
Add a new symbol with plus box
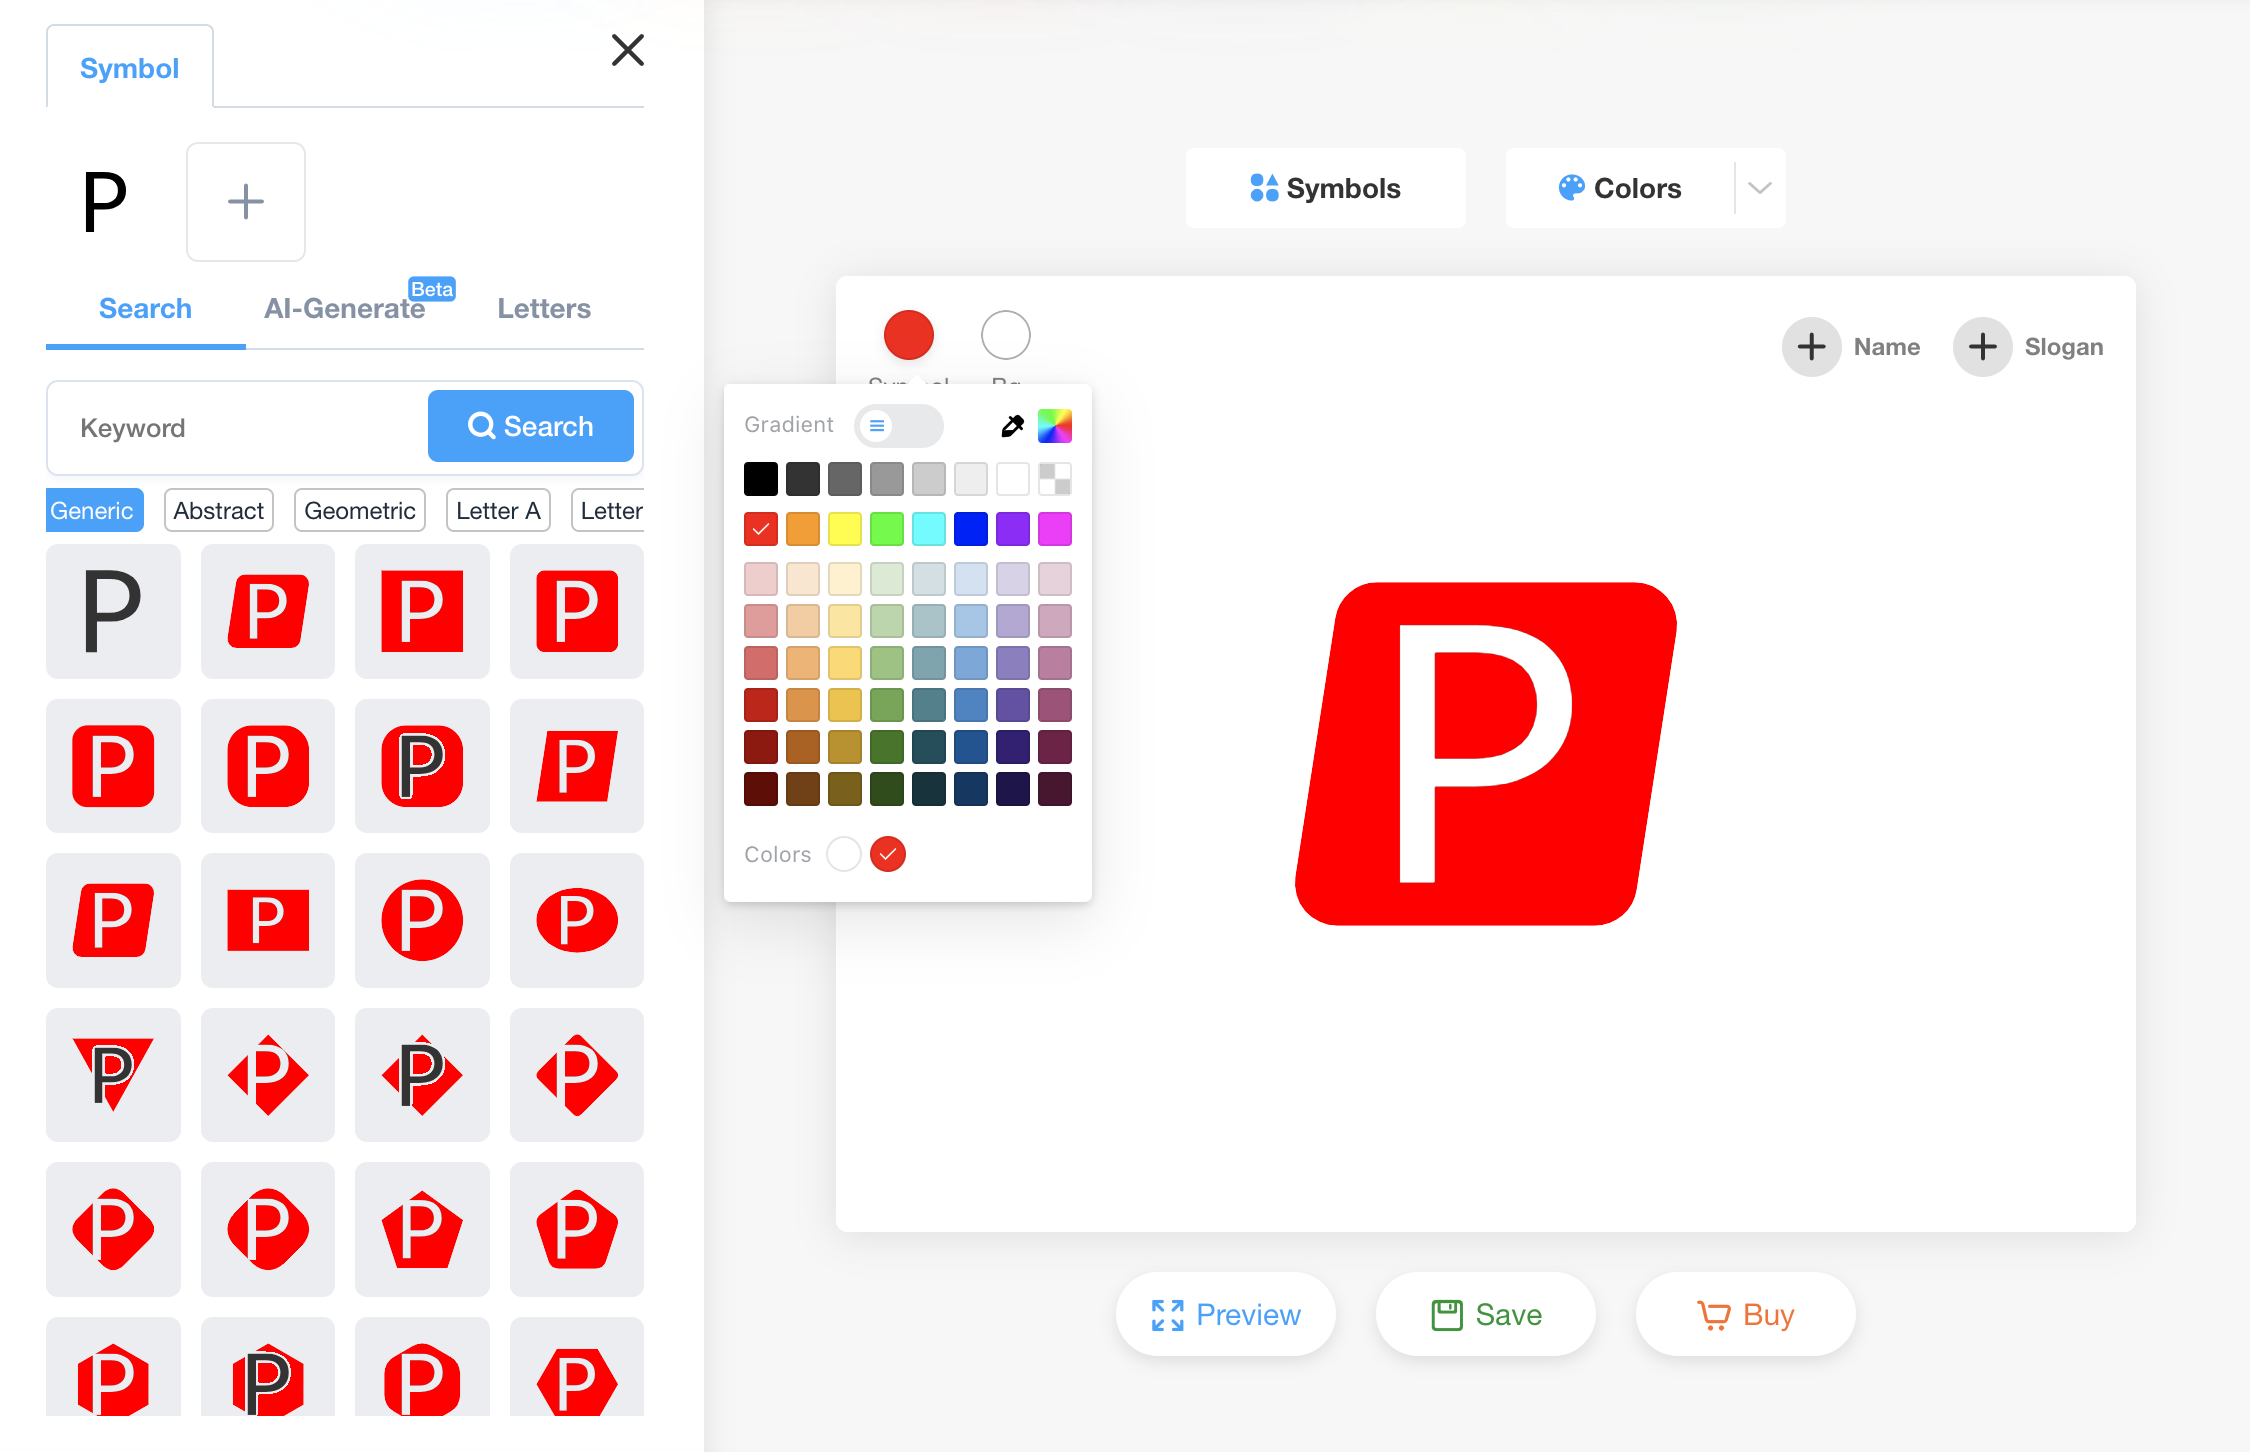pyautogui.click(x=245, y=202)
